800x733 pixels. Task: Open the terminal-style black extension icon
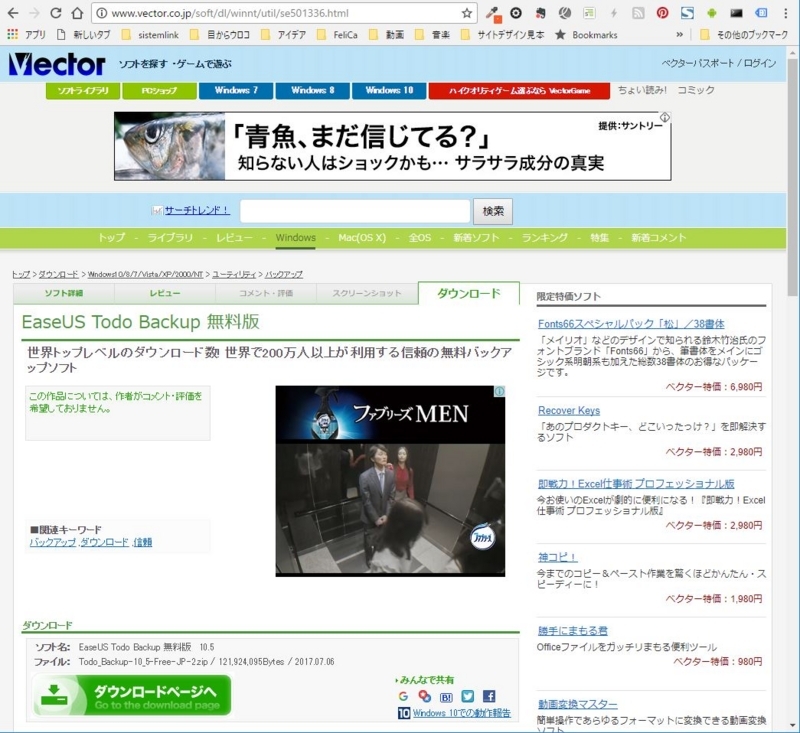[736, 13]
